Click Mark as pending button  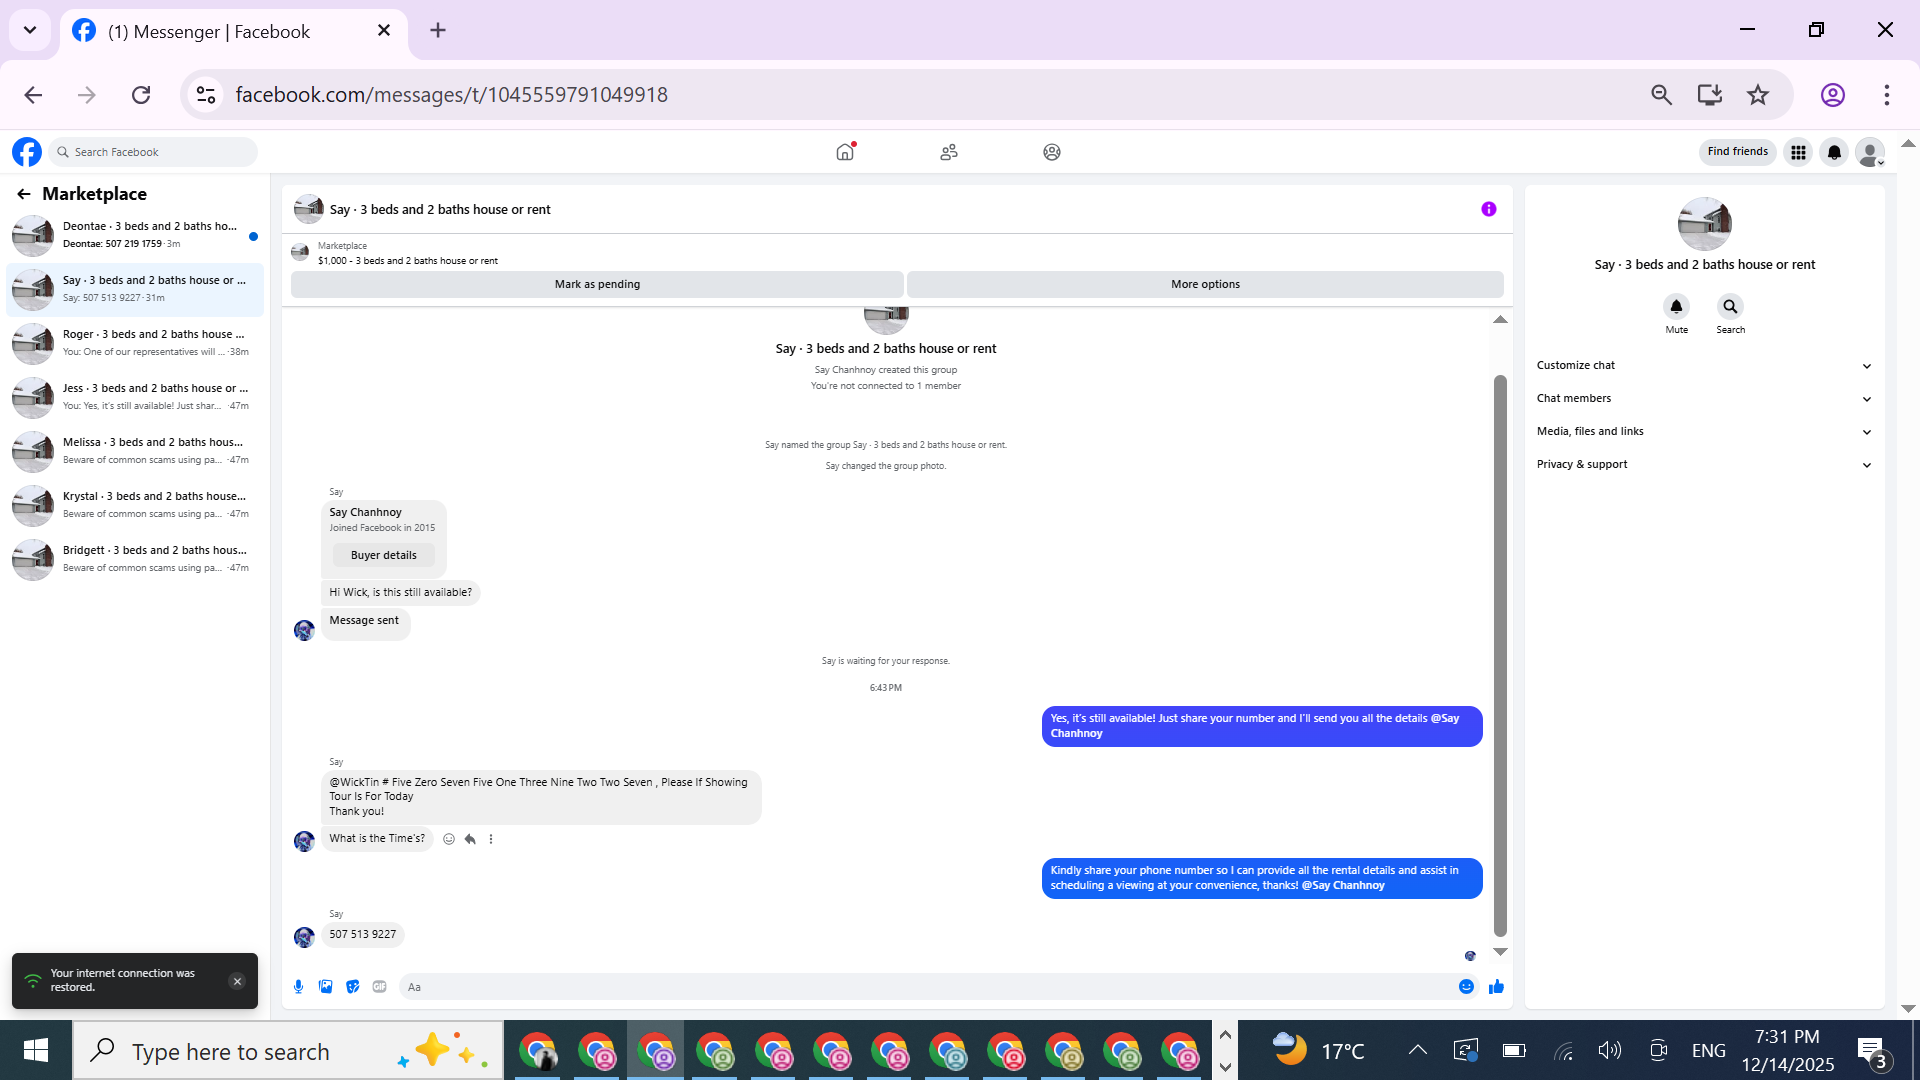[x=597, y=285]
